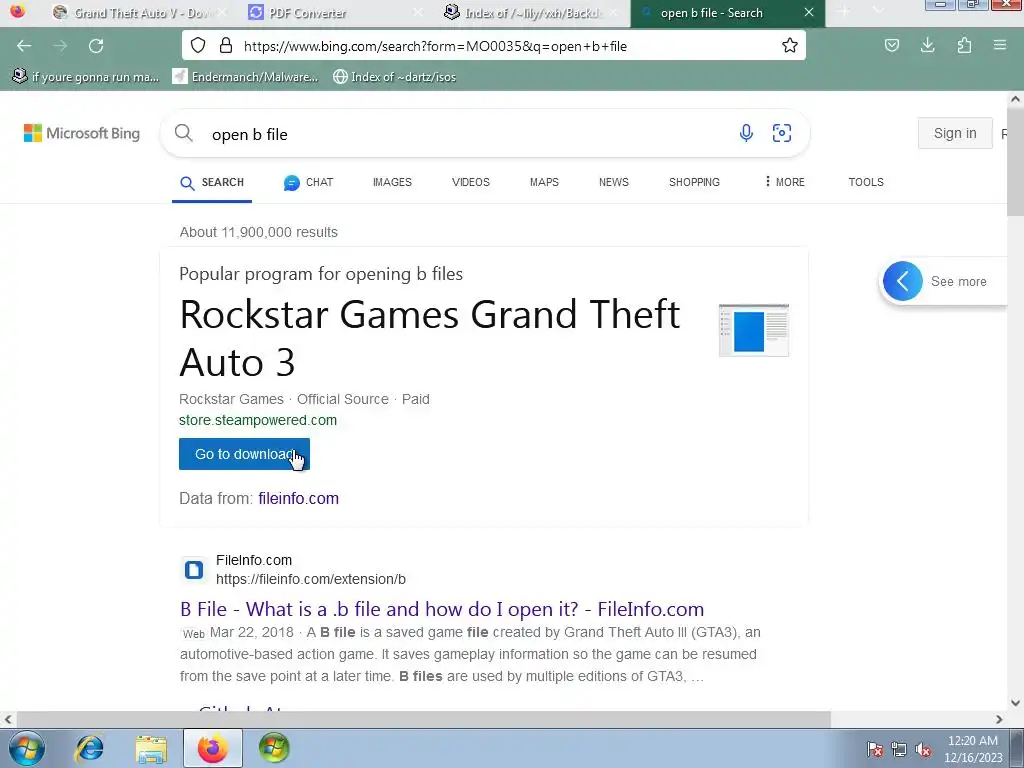Open the shield tracking protection icon
Screen dimensions: 1024x768
click(198, 45)
